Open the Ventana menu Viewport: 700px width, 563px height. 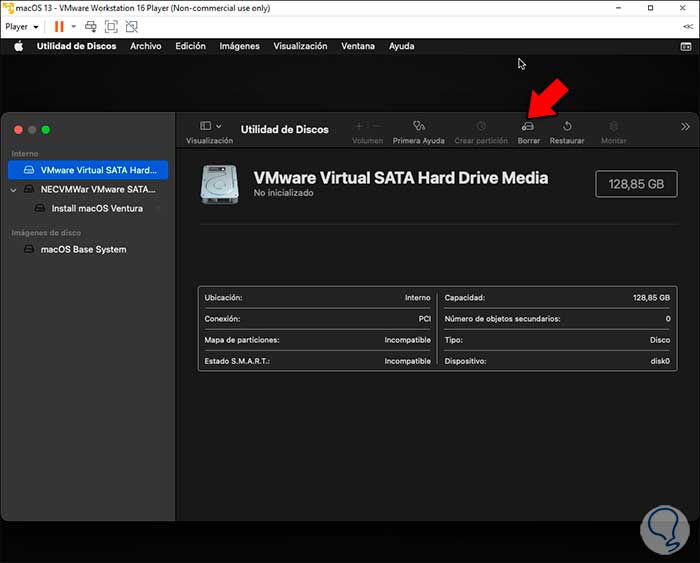358,46
